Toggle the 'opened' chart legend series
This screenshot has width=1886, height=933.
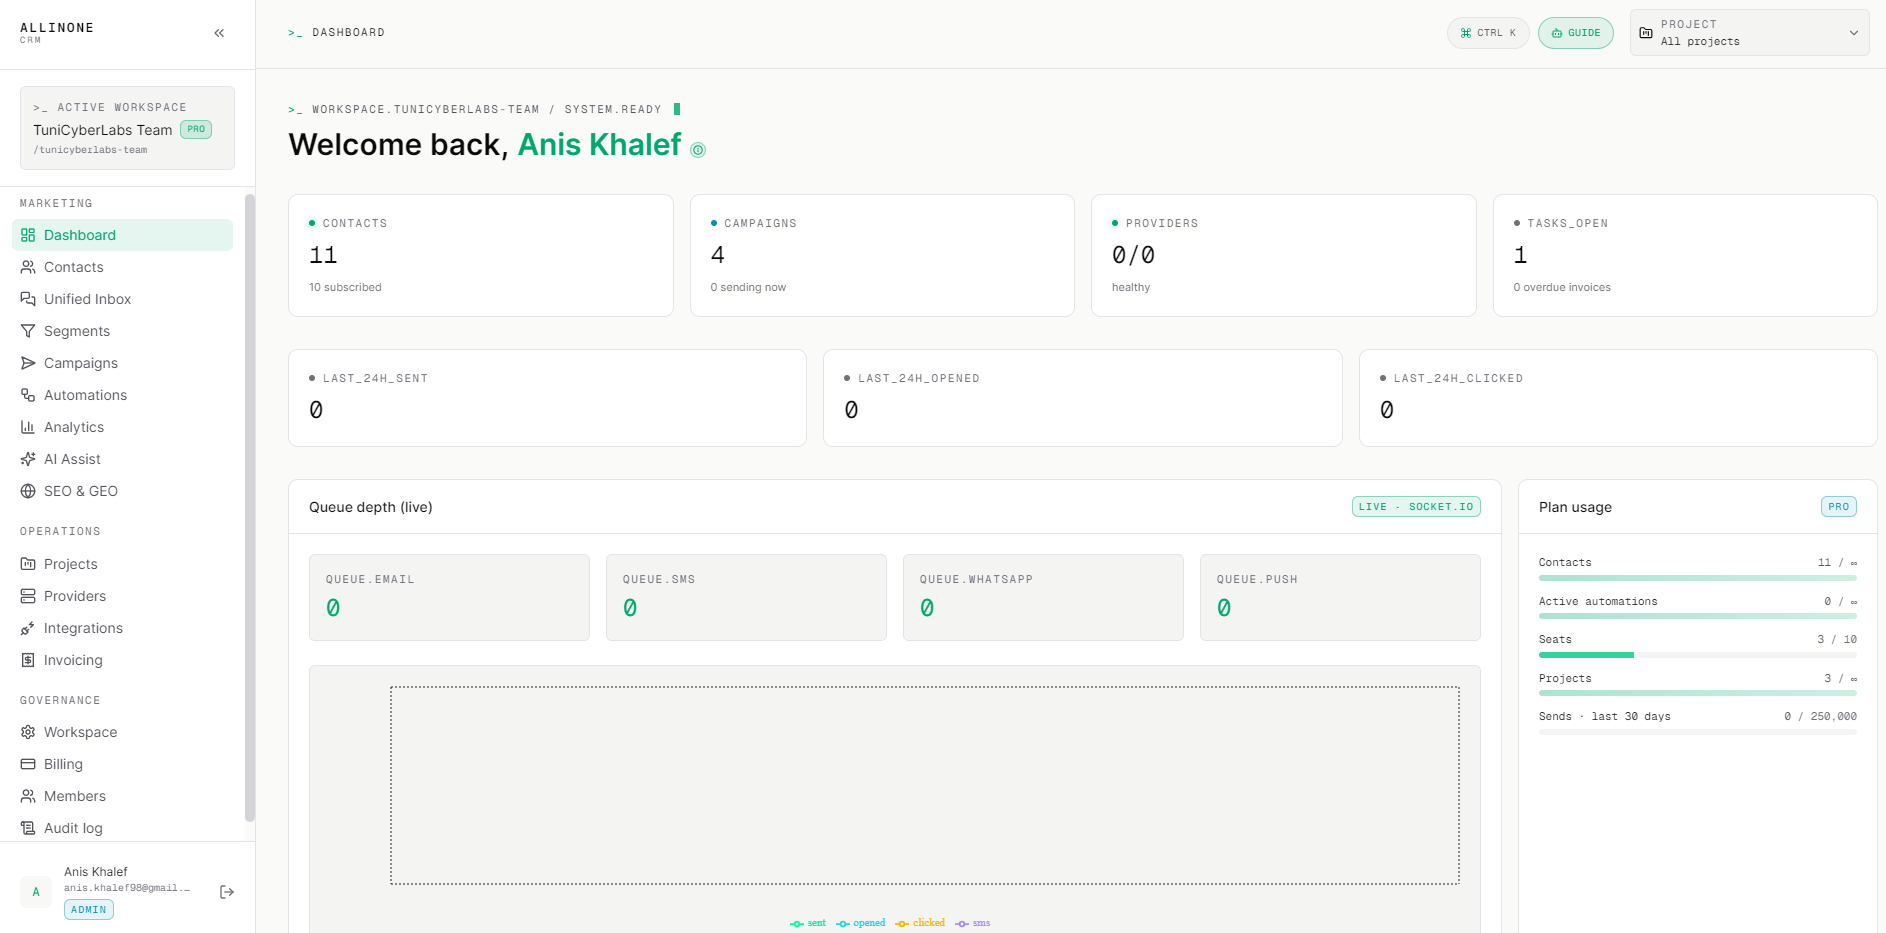coord(861,923)
